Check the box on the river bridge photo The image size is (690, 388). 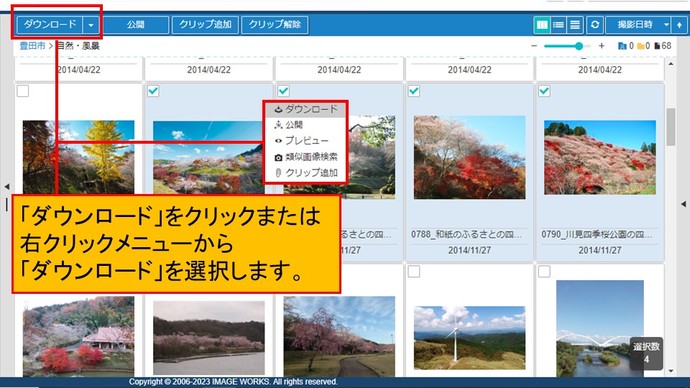pos(544,271)
